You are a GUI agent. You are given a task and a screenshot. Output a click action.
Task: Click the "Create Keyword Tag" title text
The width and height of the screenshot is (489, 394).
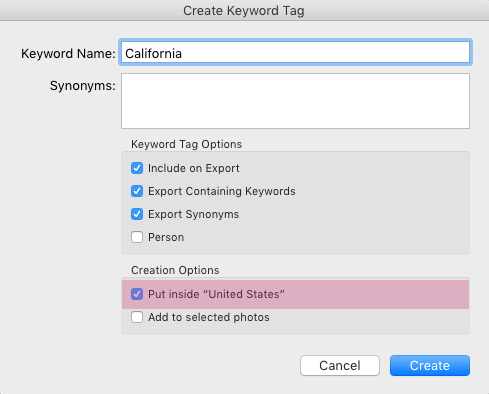click(x=244, y=11)
